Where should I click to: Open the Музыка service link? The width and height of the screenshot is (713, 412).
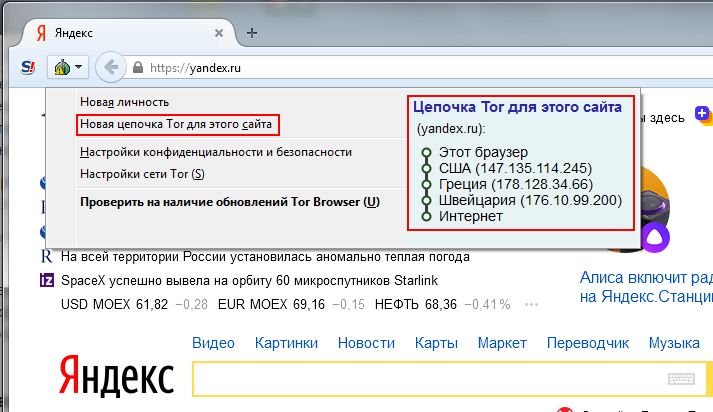pos(674,343)
